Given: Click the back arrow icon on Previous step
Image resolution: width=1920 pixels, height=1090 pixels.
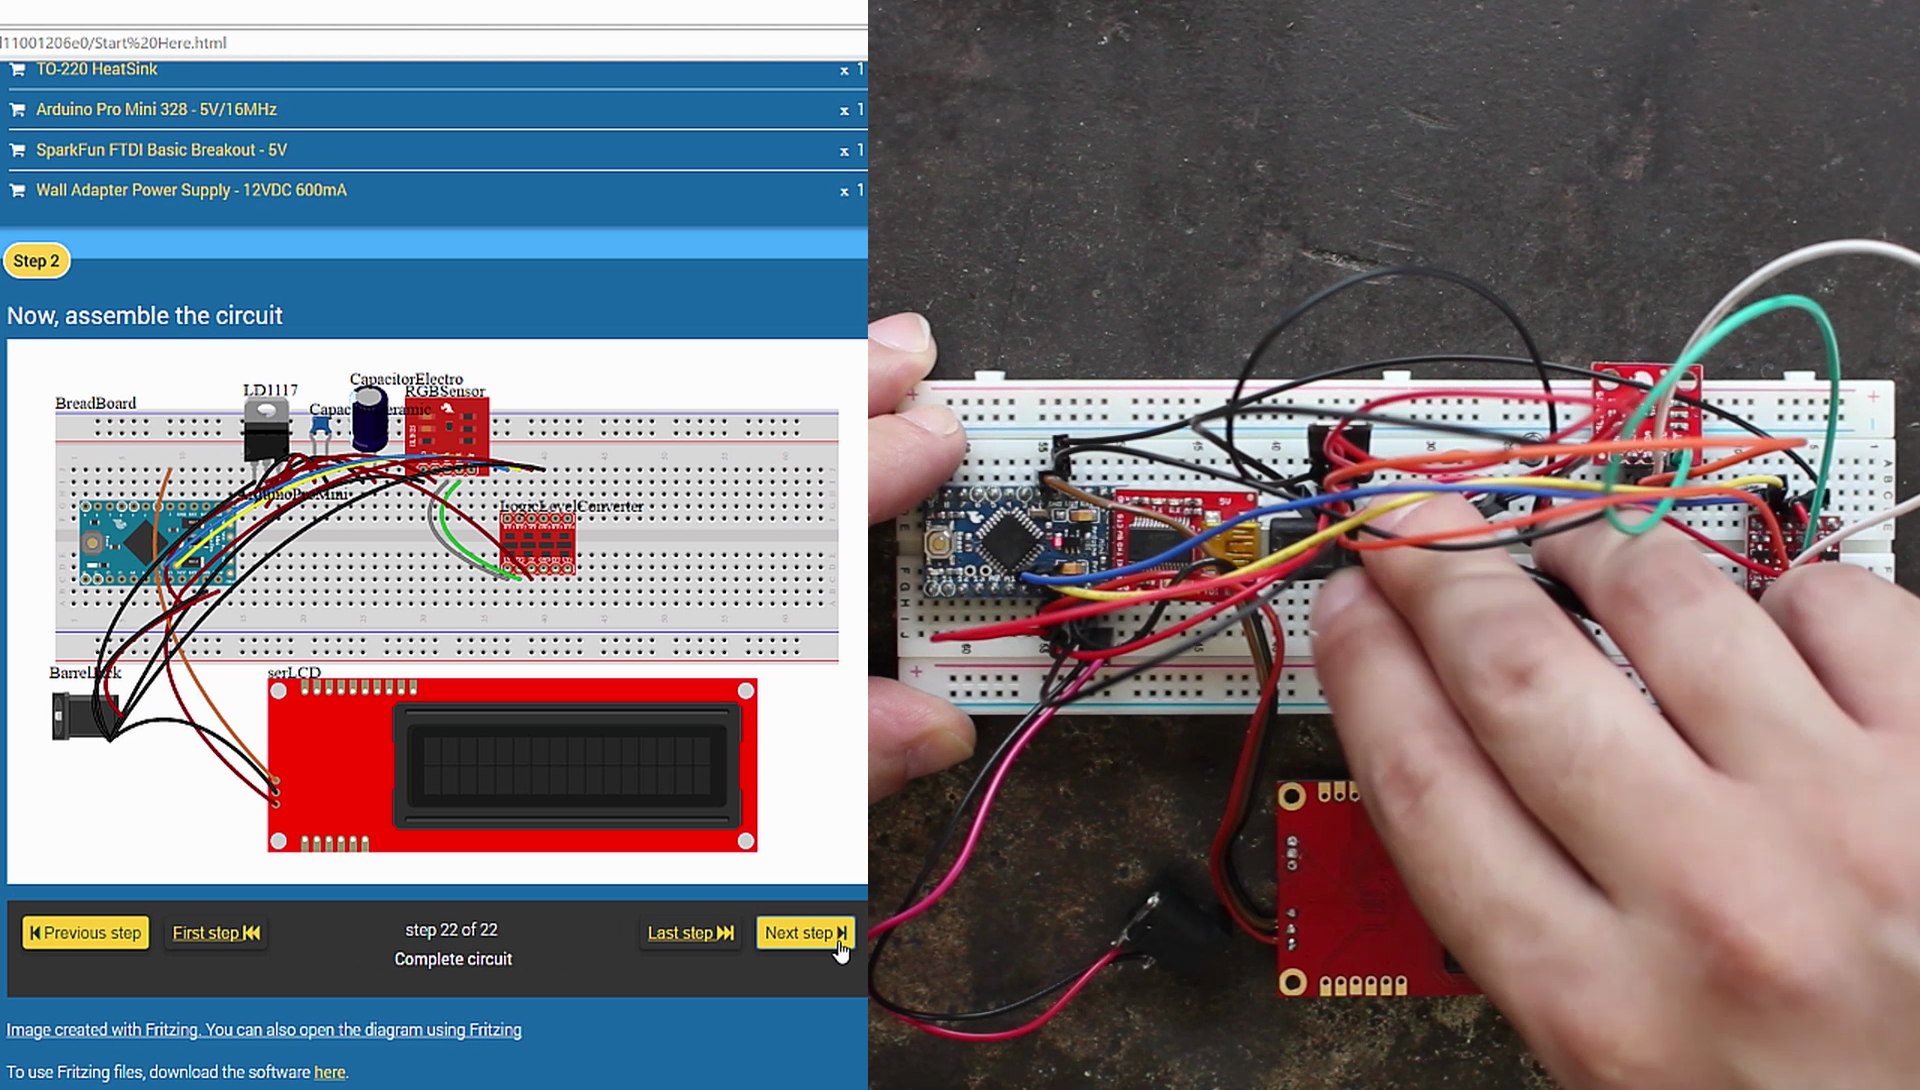Looking at the screenshot, I should tap(34, 932).
